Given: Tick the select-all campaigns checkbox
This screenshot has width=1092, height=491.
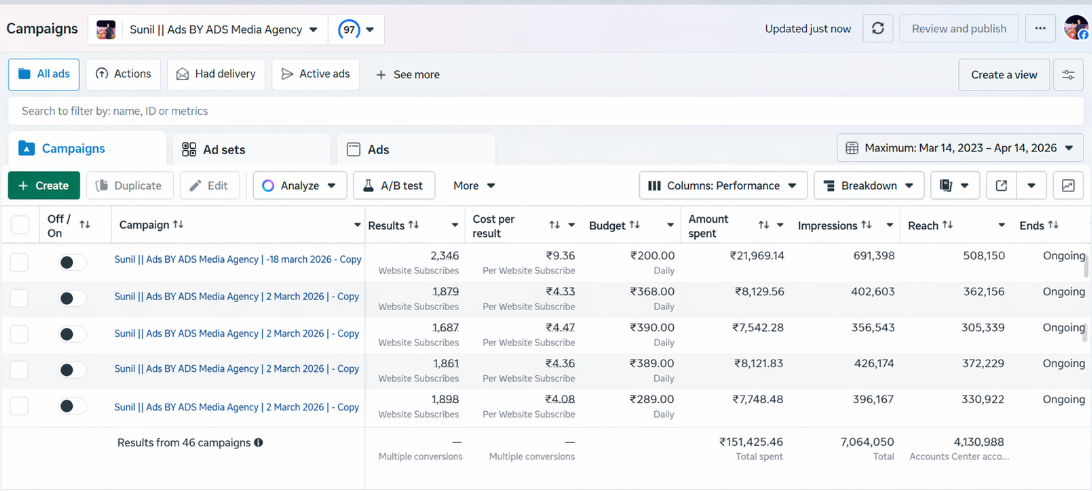Looking at the screenshot, I should (20, 225).
